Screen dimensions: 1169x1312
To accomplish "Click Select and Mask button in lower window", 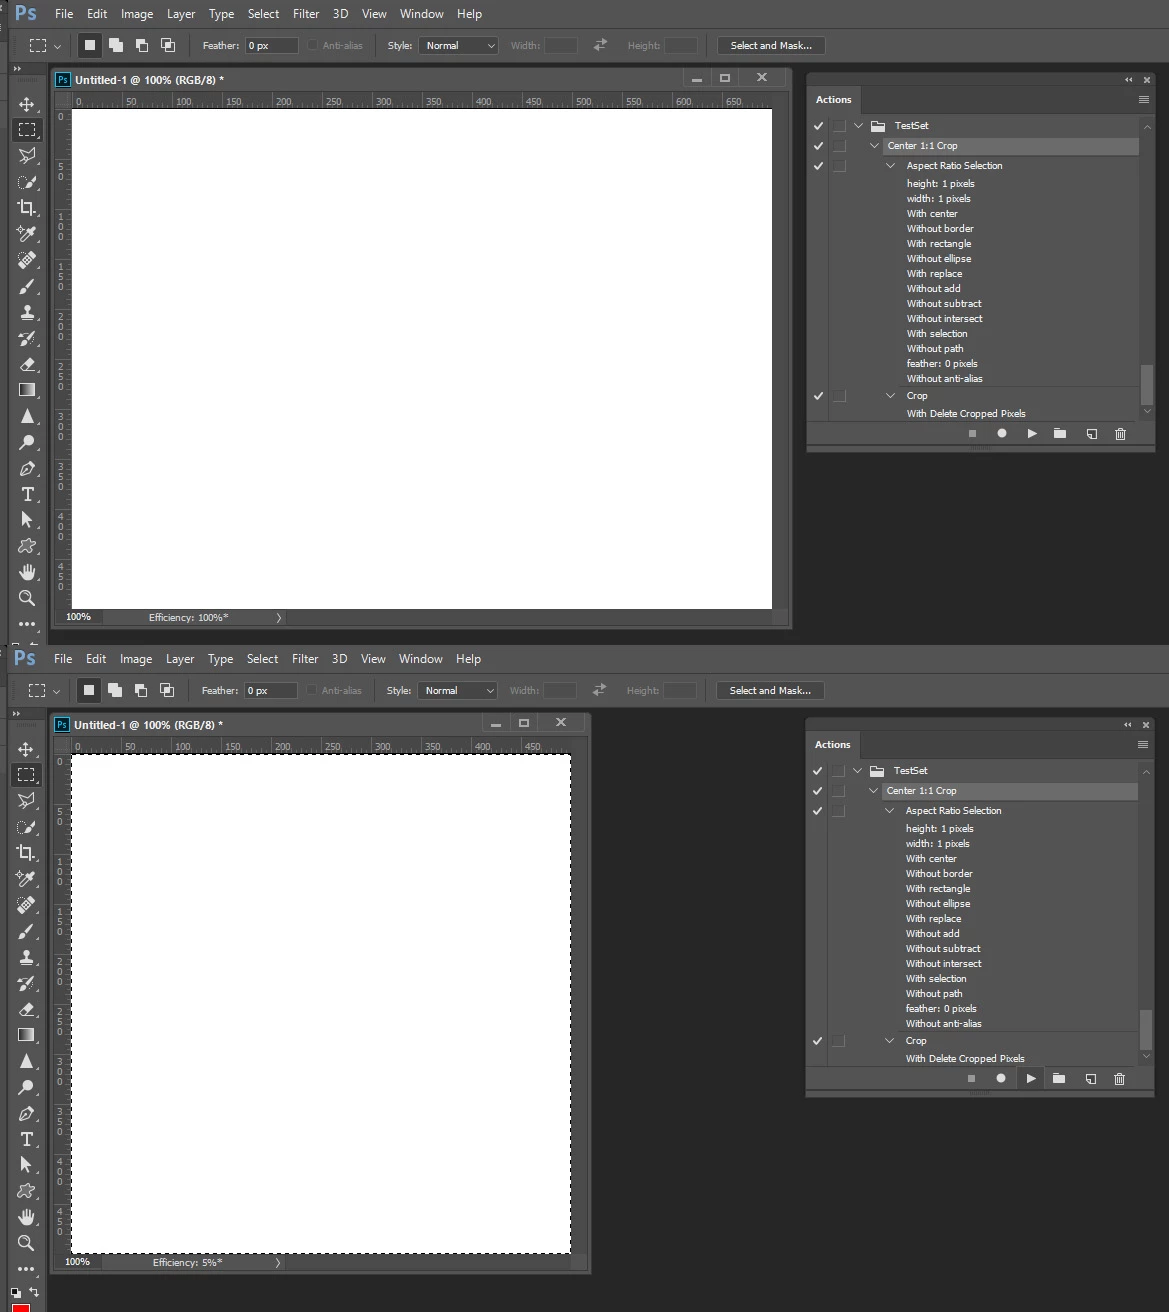I will coord(770,691).
